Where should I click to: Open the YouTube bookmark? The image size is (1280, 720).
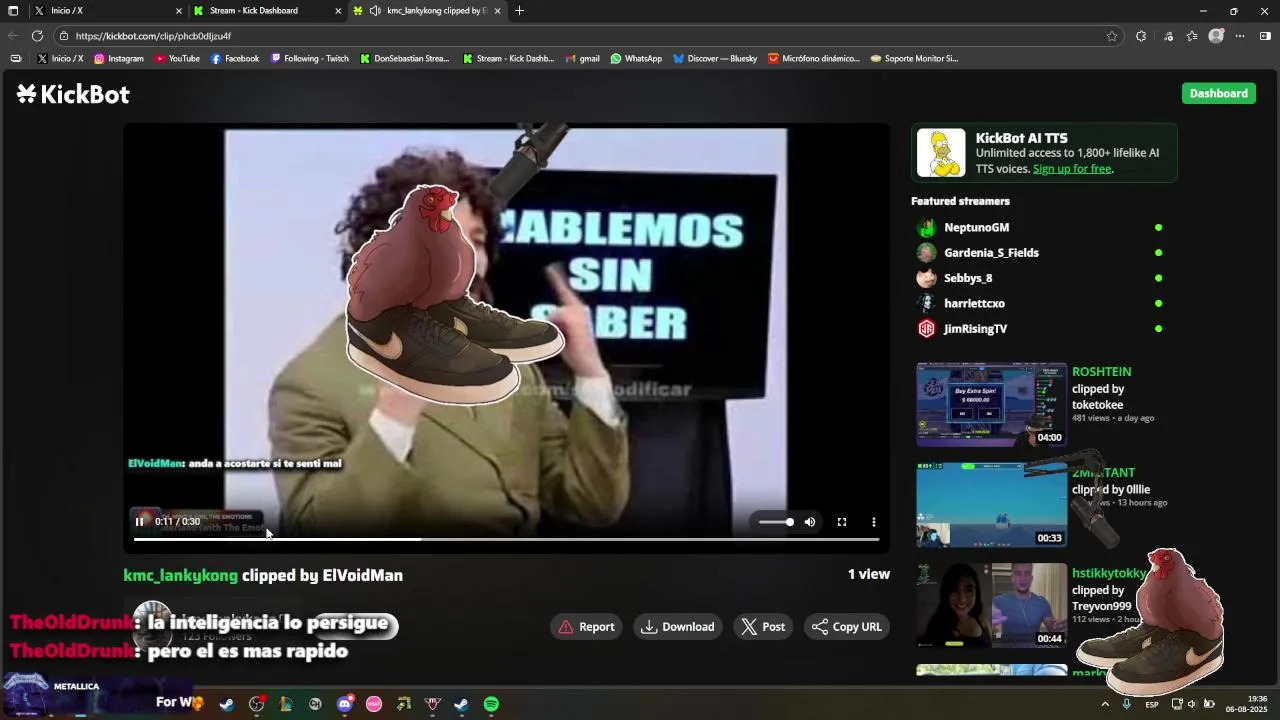[177, 59]
